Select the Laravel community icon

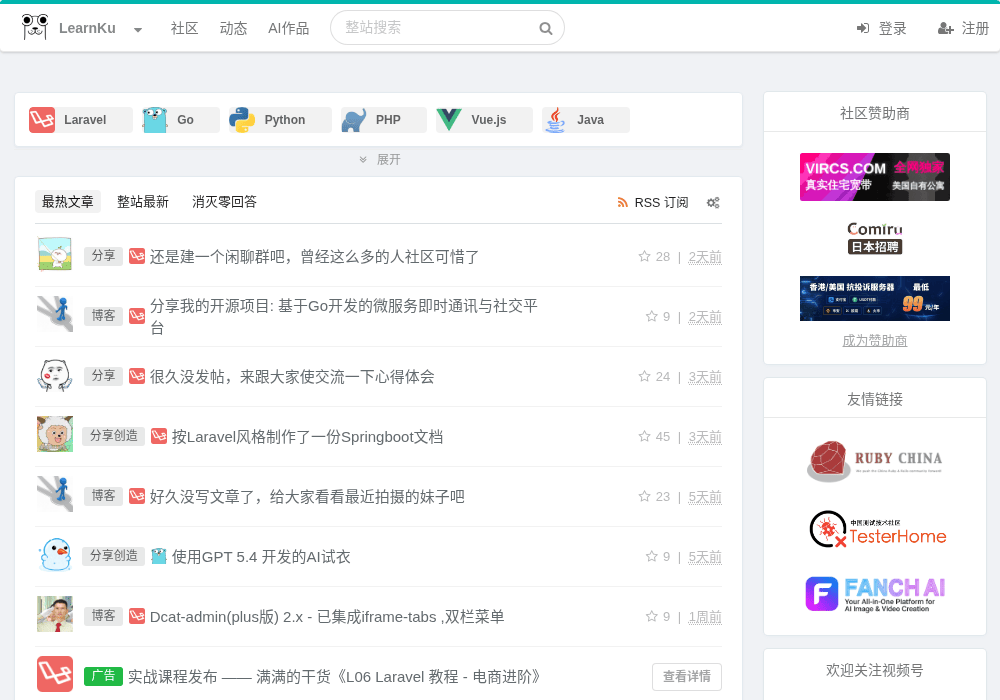tap(42, 120)
